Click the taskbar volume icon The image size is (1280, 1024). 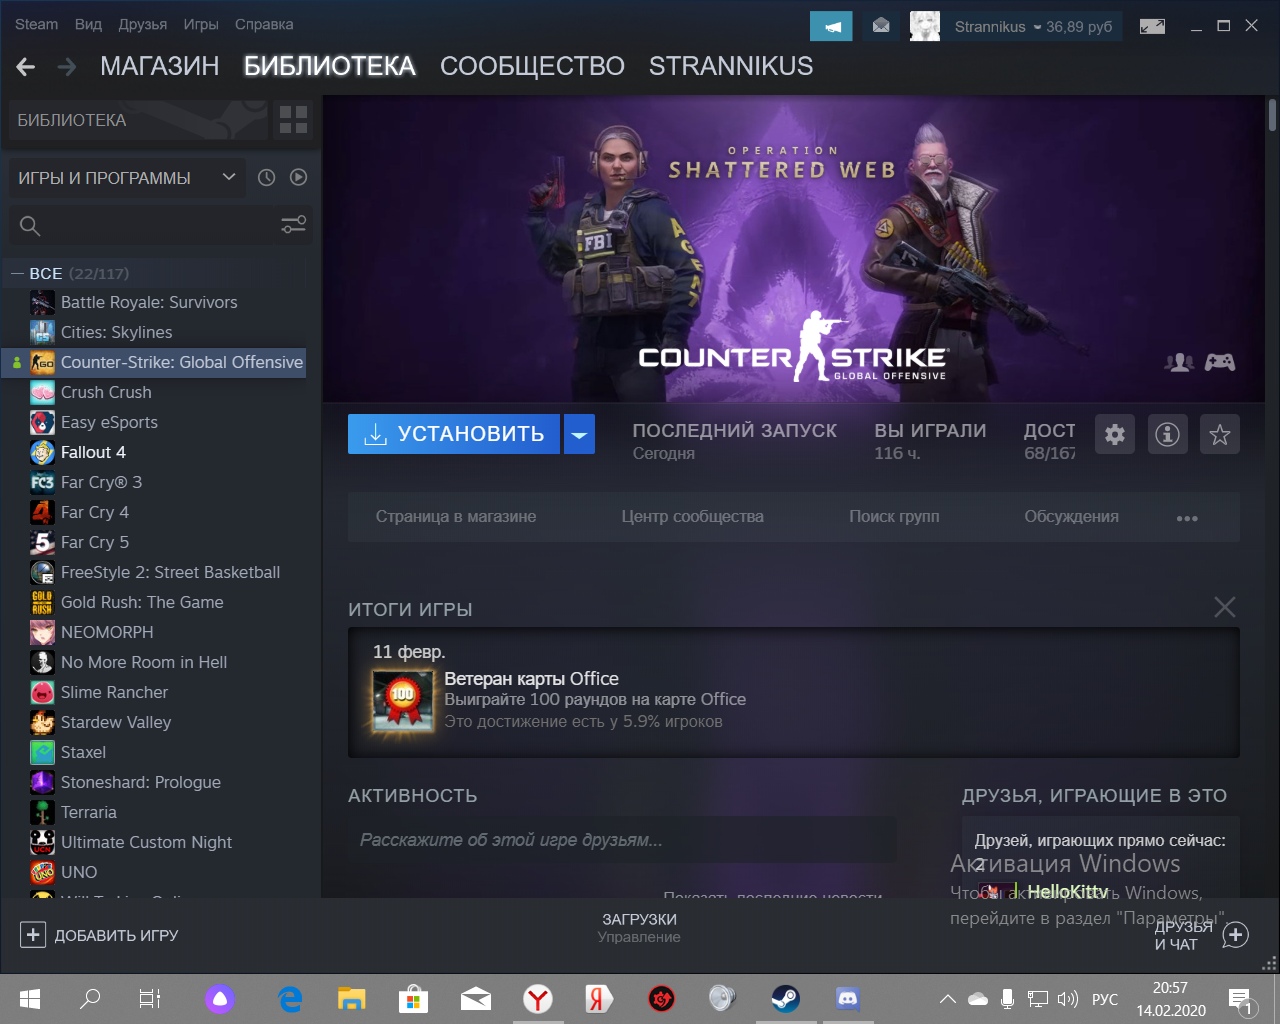(1067, 998)
